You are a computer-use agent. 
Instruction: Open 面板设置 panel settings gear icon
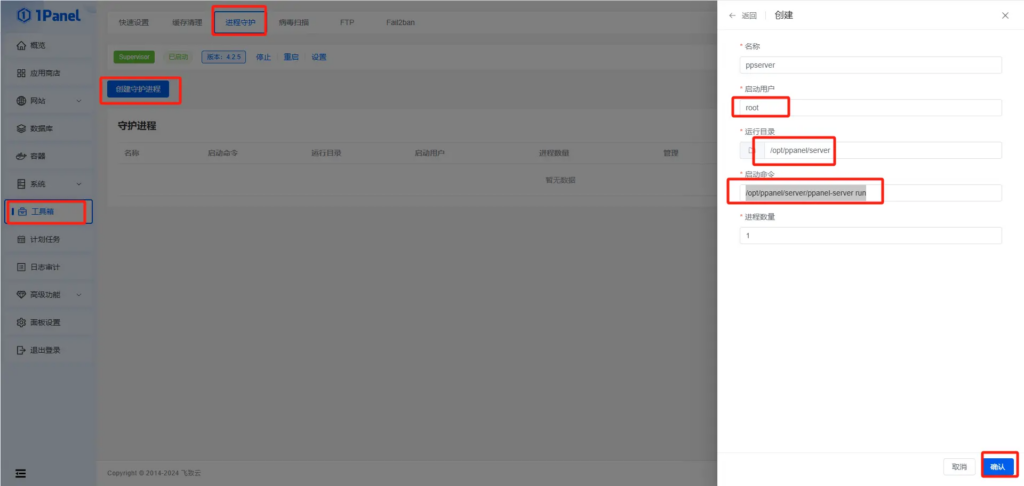pos(21,323)
